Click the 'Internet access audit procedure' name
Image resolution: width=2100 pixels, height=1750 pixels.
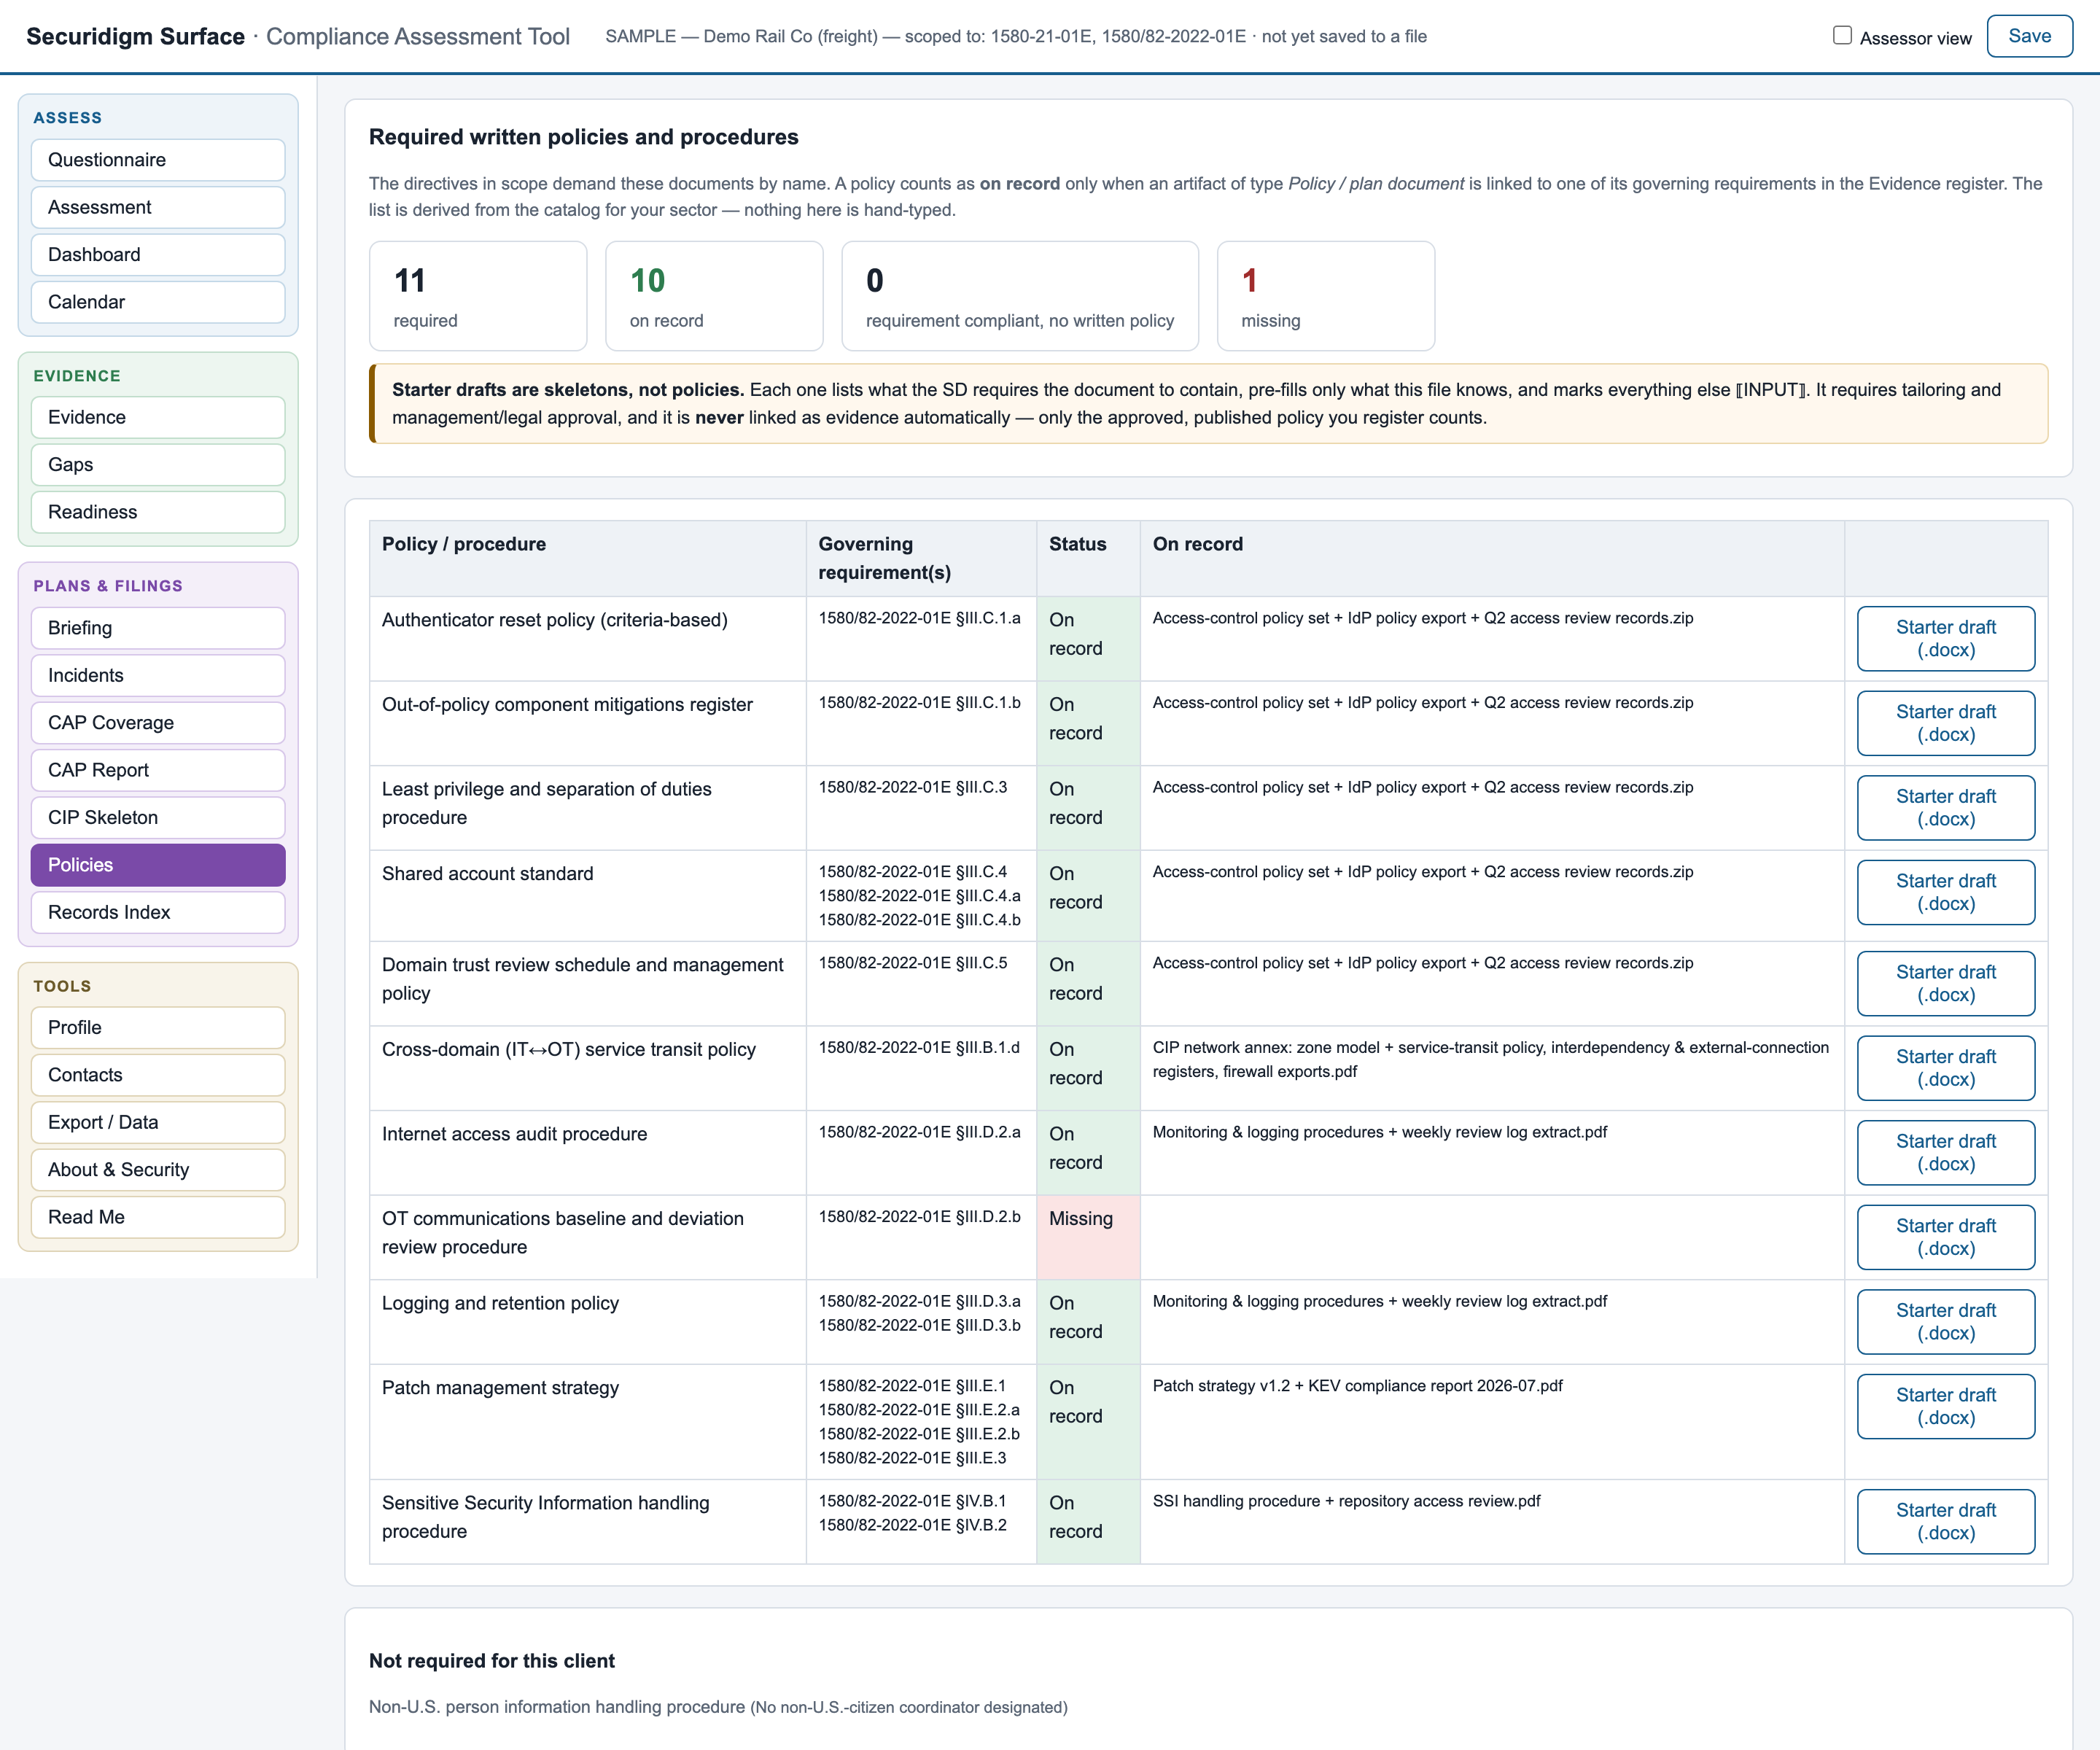coord(514,1134)
